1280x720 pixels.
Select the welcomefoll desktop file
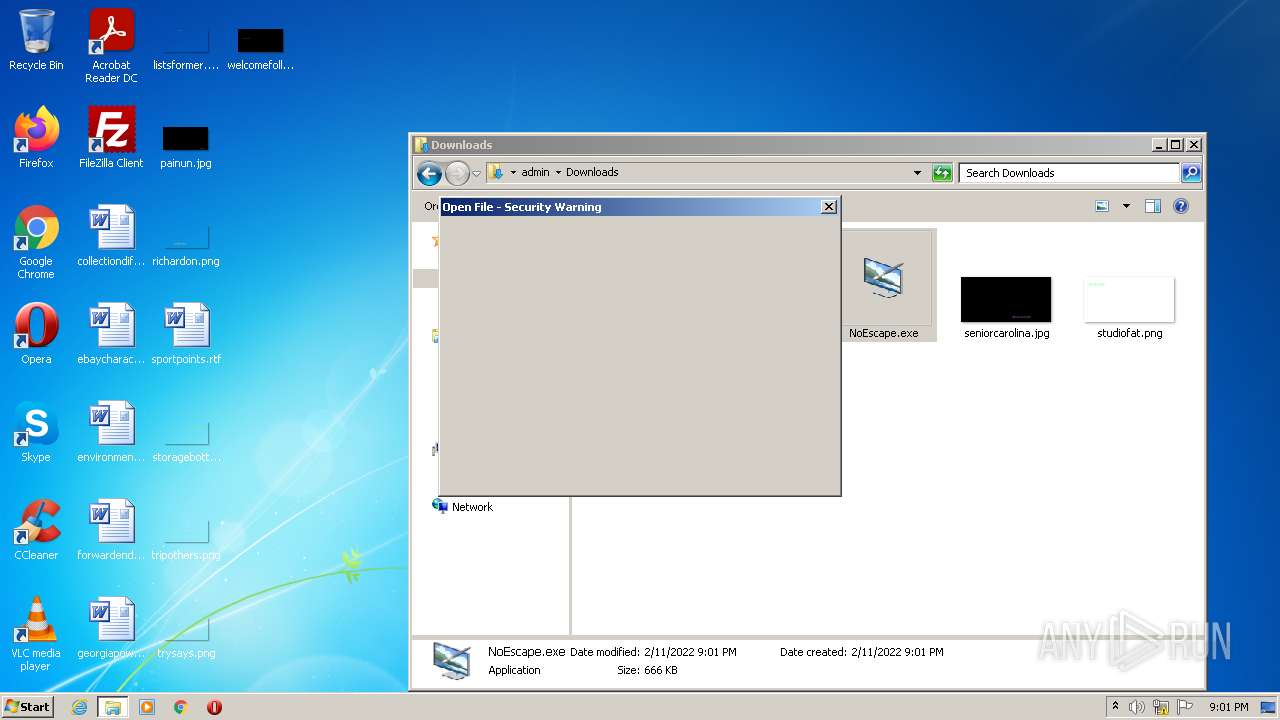point(261,48)
